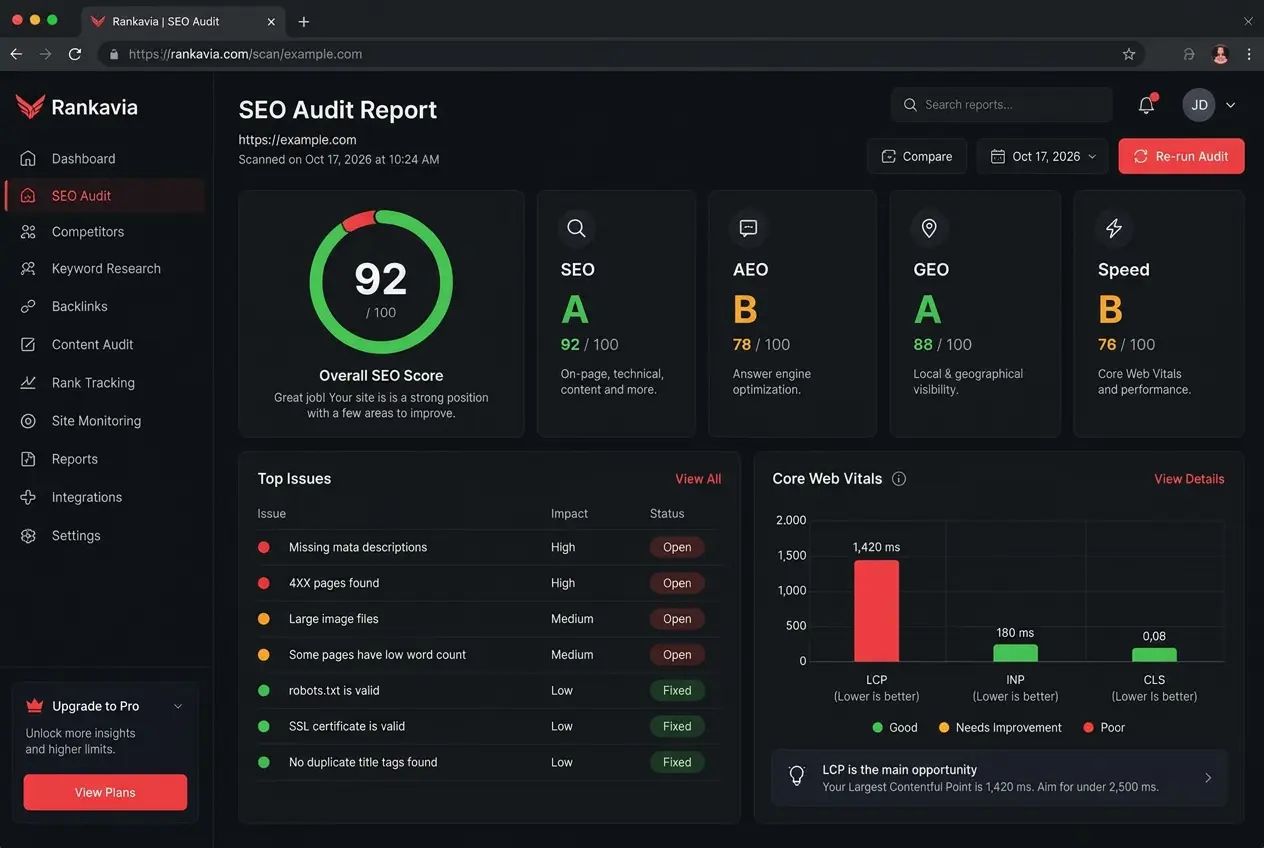Image resolution: width=1264 pixels, height=848 pixels.
Task: Click the Missing mata descriptions issue
Action: tap(358, 547)
